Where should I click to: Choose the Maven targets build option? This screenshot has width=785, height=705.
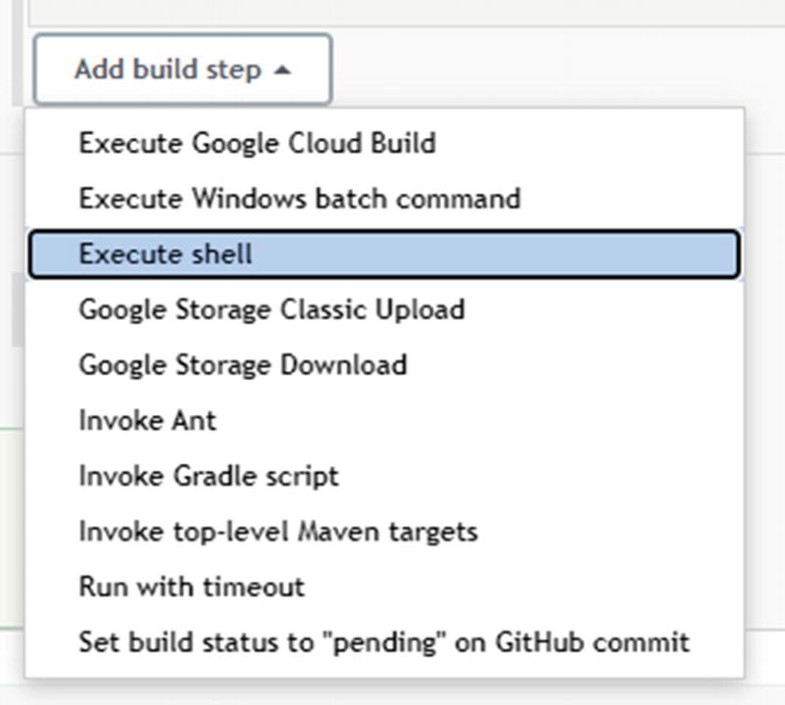tap(278, 531)
